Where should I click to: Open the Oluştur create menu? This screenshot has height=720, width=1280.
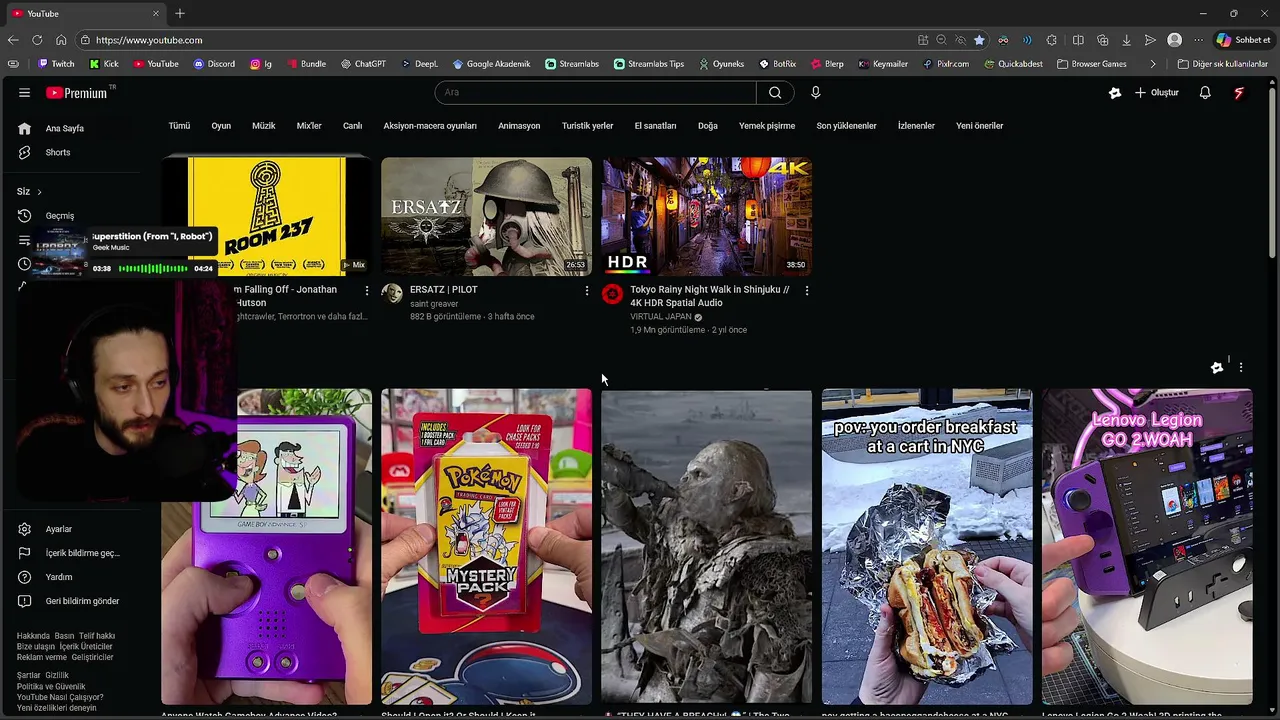pos(1157,93)
